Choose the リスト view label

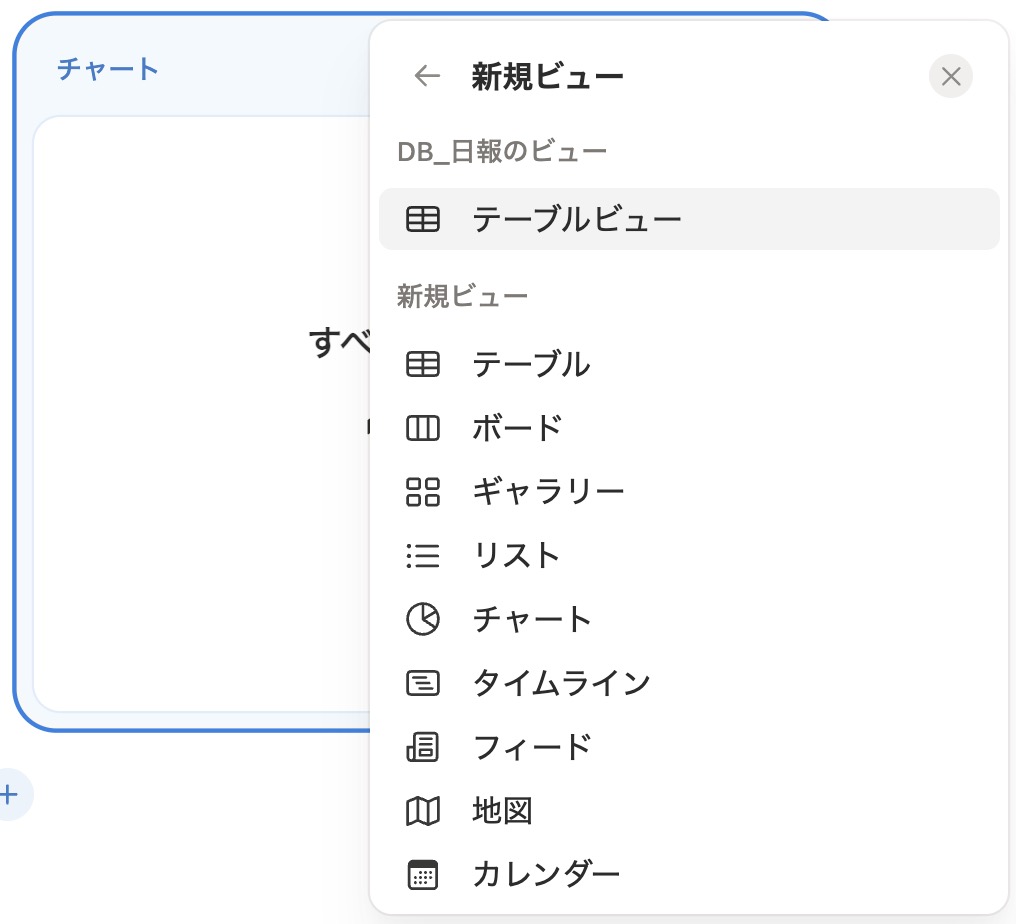(516, 556)
